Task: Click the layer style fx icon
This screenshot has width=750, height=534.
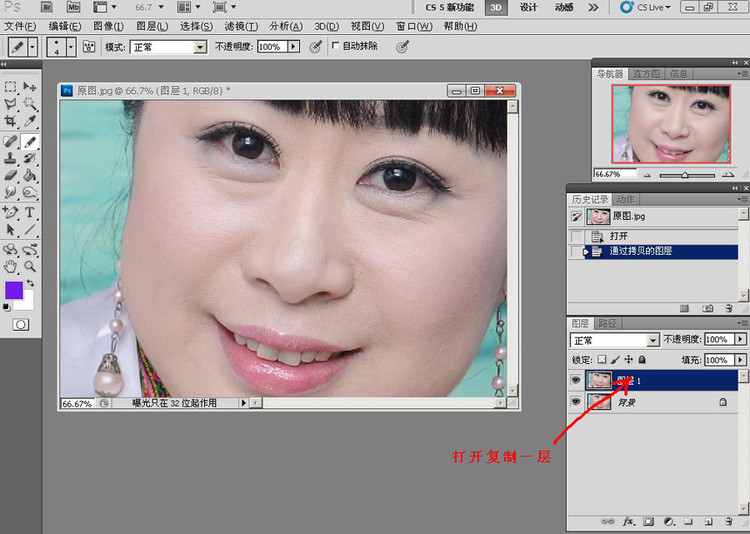Action: (629, 522)
